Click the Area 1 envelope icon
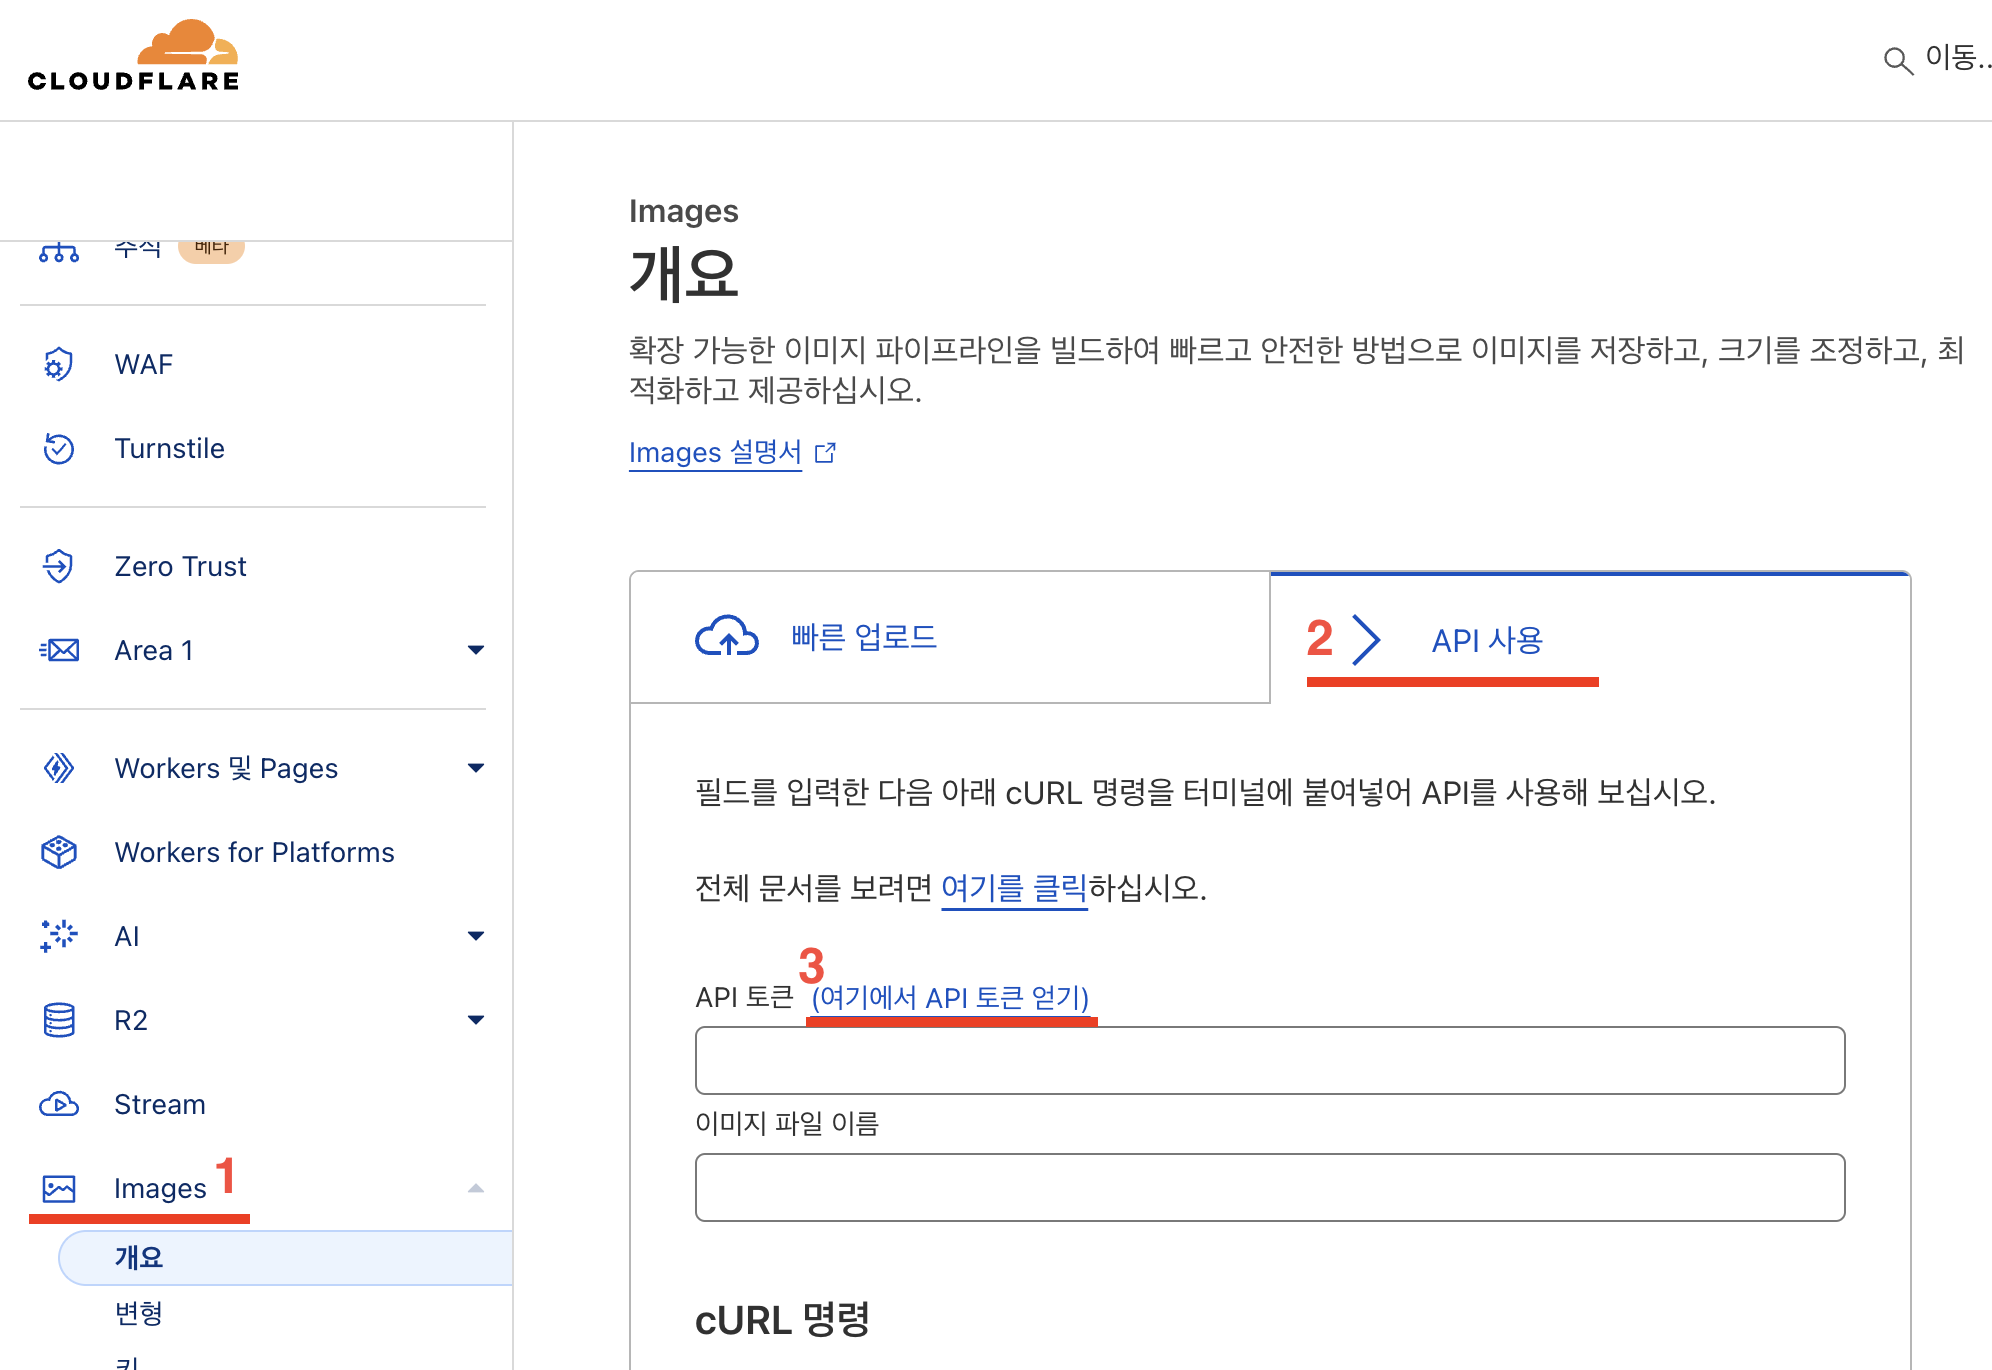1992x1370 pixels. [x=59, y=650]
